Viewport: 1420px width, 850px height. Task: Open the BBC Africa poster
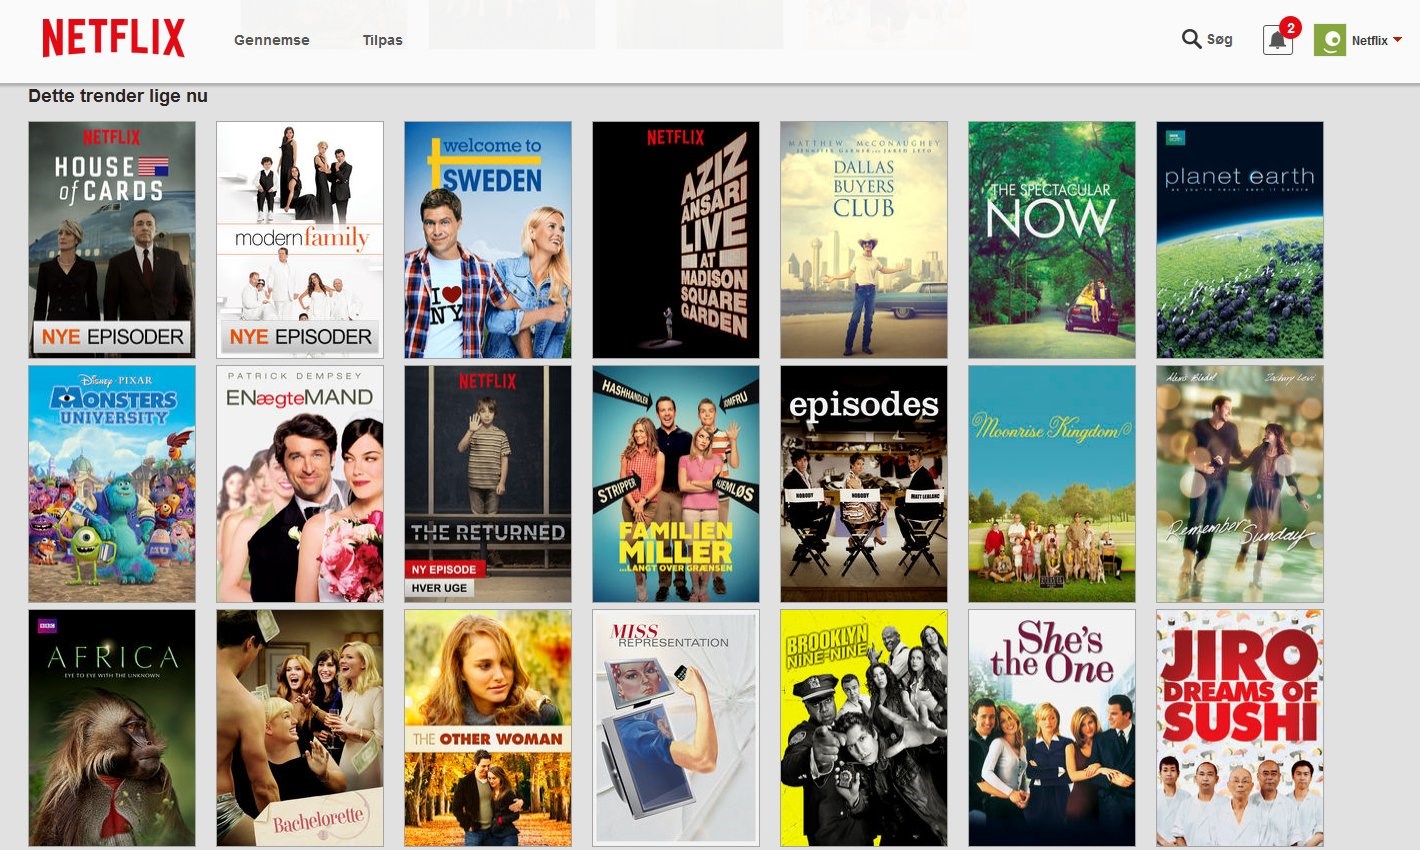coord(112,728)
